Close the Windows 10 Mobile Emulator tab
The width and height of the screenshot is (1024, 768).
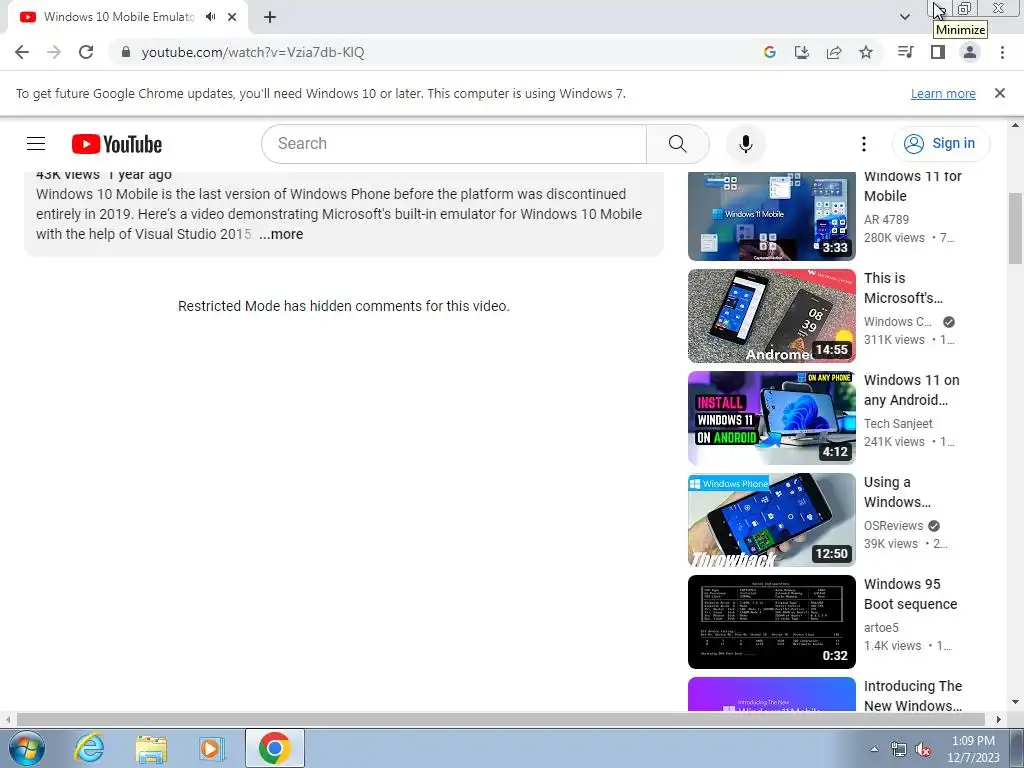pos(232,17)
